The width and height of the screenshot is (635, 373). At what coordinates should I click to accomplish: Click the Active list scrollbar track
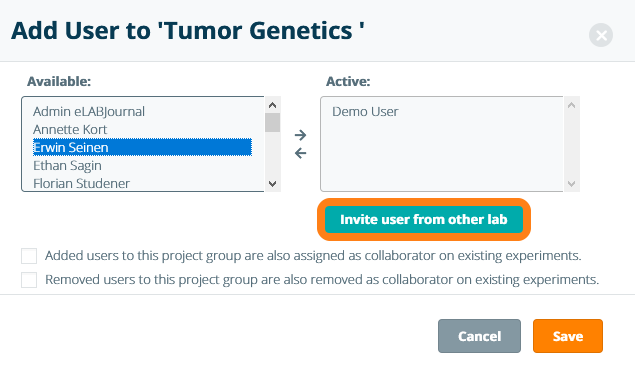(571, 145)
